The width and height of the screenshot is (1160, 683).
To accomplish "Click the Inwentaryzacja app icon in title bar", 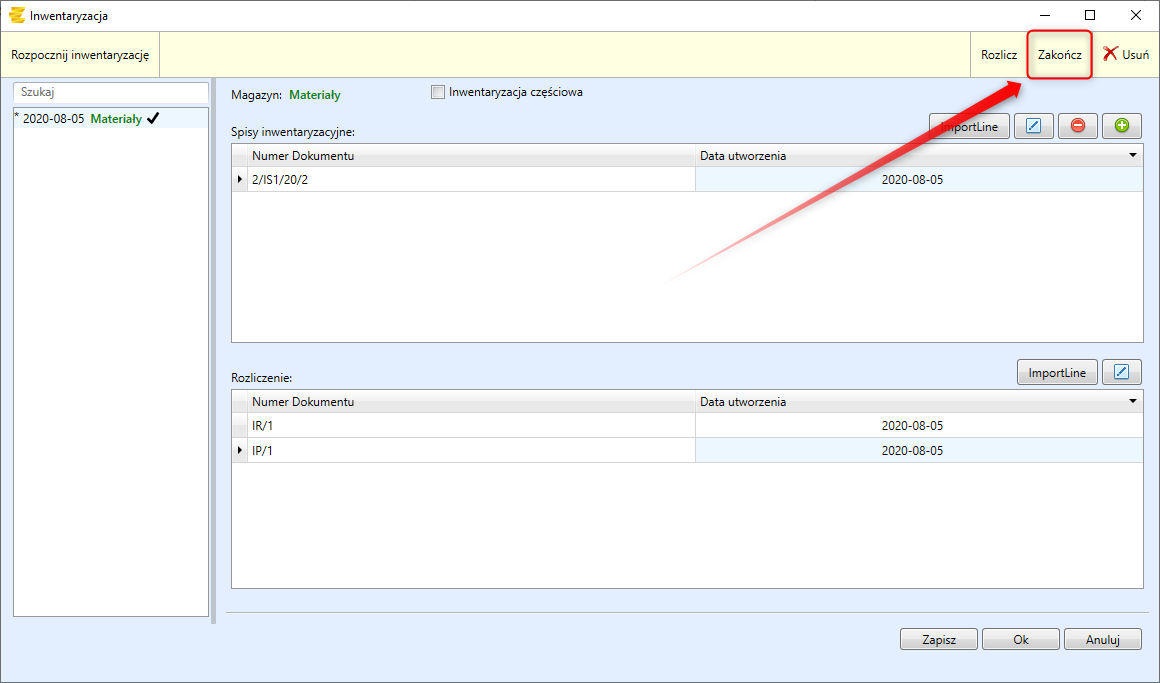I will (x=16, y=15).
